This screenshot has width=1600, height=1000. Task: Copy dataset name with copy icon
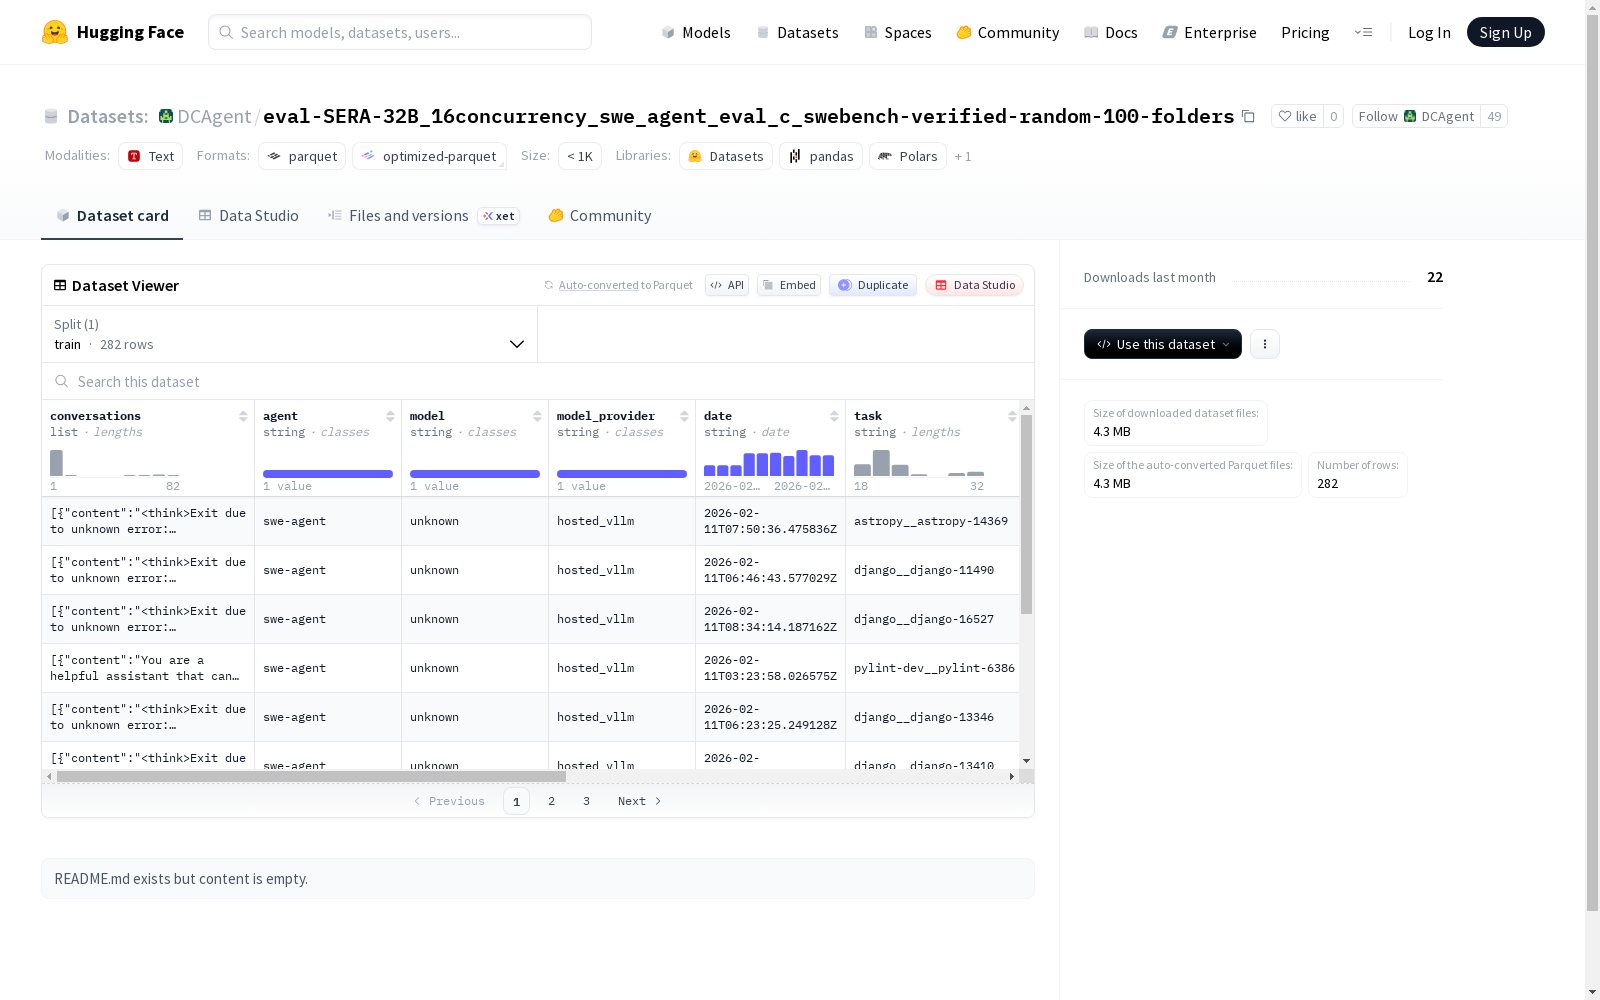coord(1248,116)
